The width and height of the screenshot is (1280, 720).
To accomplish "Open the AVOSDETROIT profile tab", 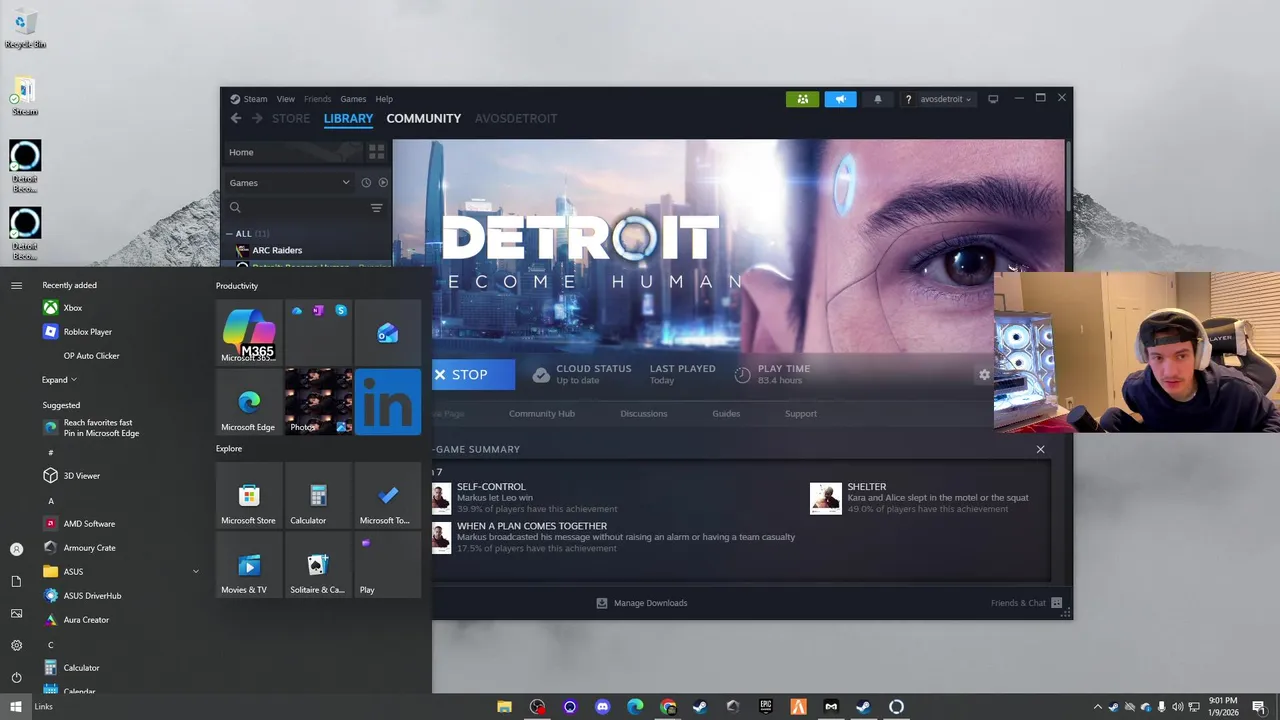I will pos(516,118).
